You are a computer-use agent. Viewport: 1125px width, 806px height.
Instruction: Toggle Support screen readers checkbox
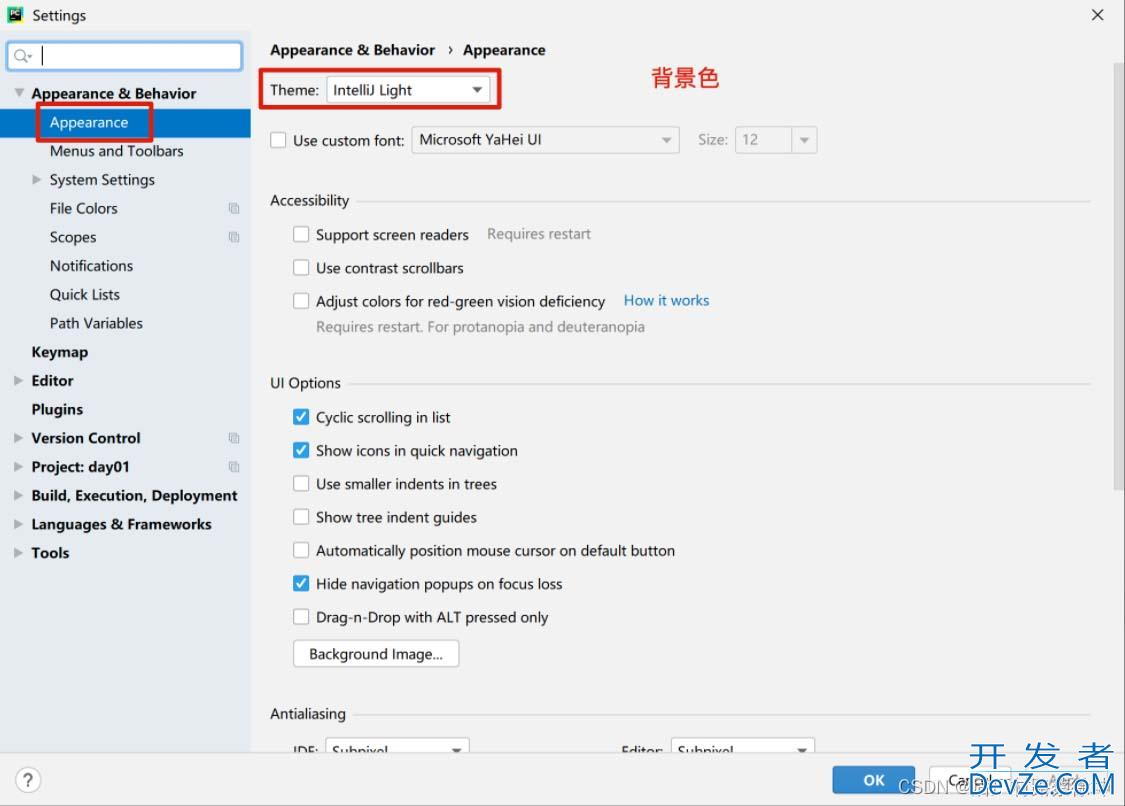coord(301,235)
